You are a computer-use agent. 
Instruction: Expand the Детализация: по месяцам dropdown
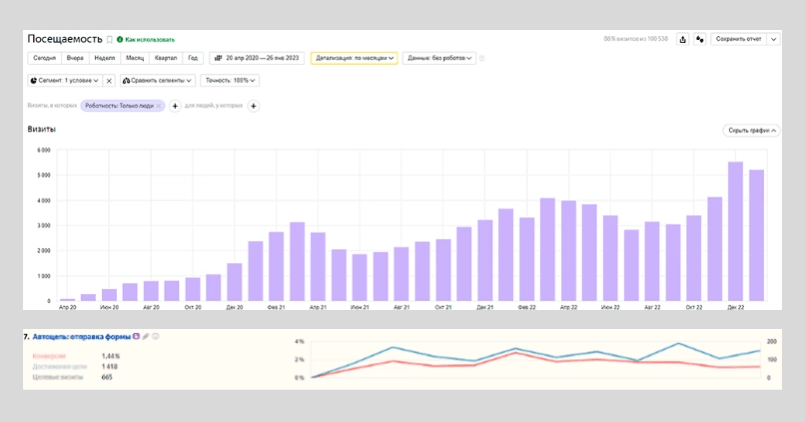pyautogui.click(x=354, y=58)
